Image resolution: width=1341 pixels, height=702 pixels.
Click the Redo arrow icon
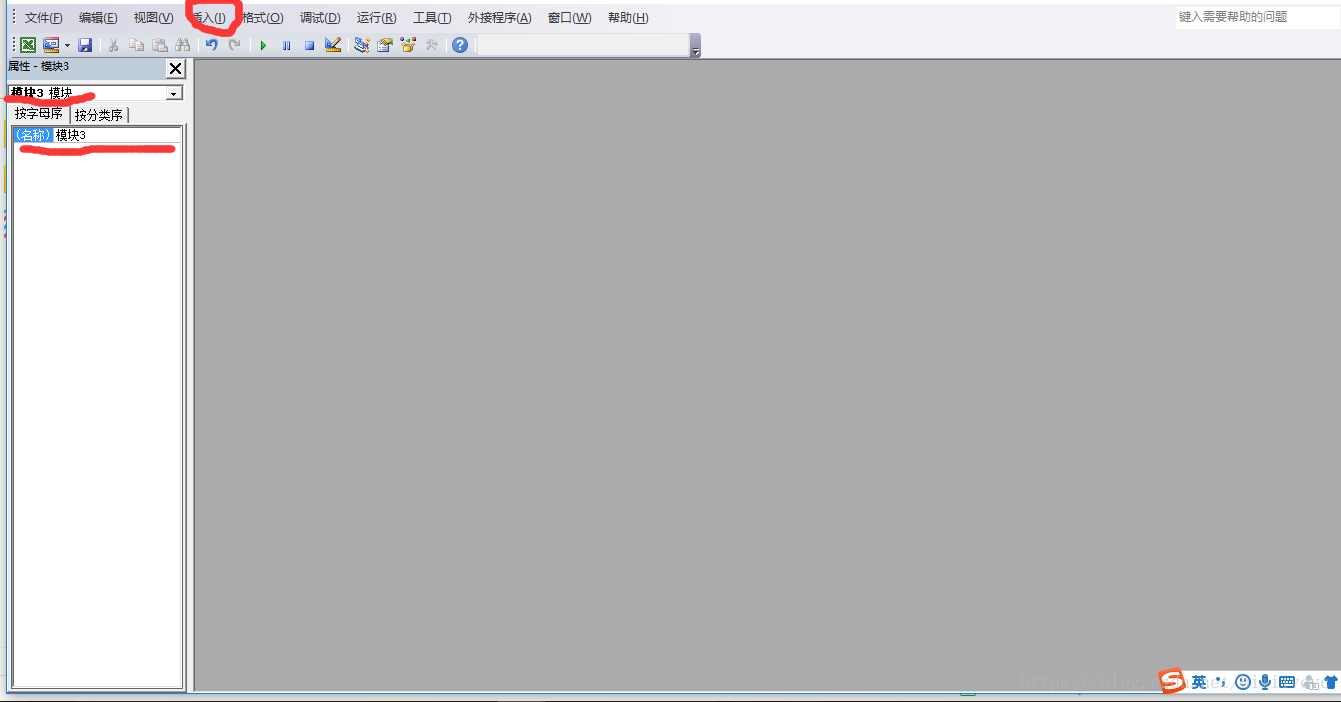[235, 45]
